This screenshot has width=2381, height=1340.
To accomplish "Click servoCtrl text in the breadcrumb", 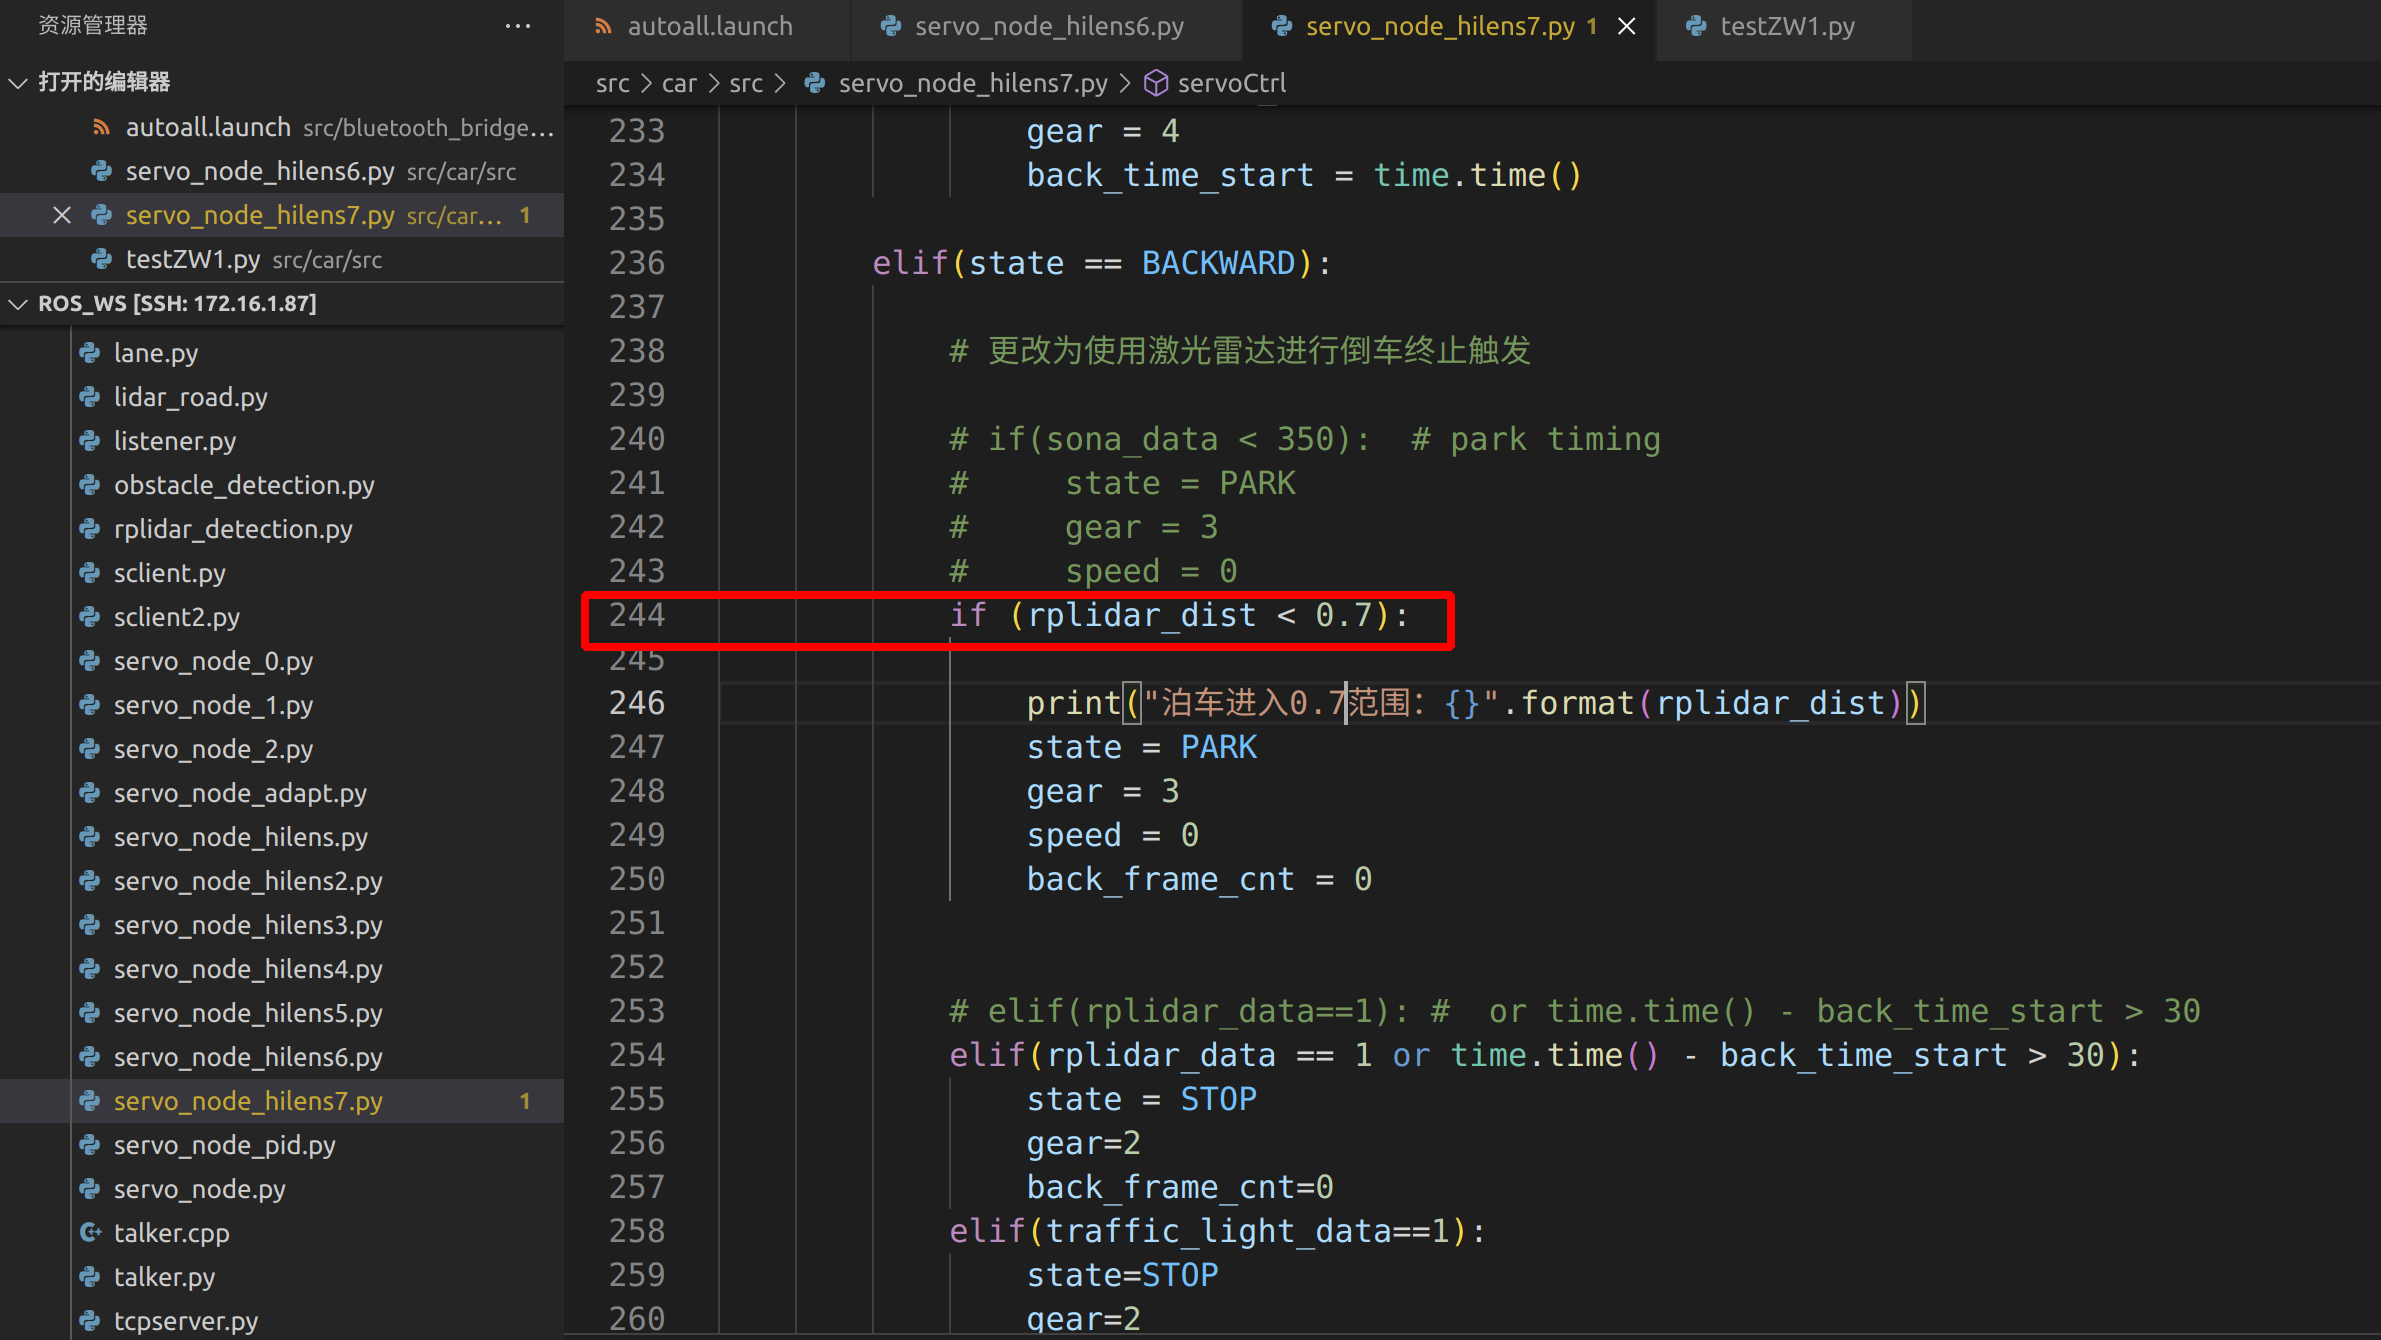I will pyautogui.click(x=1231, y=83).
